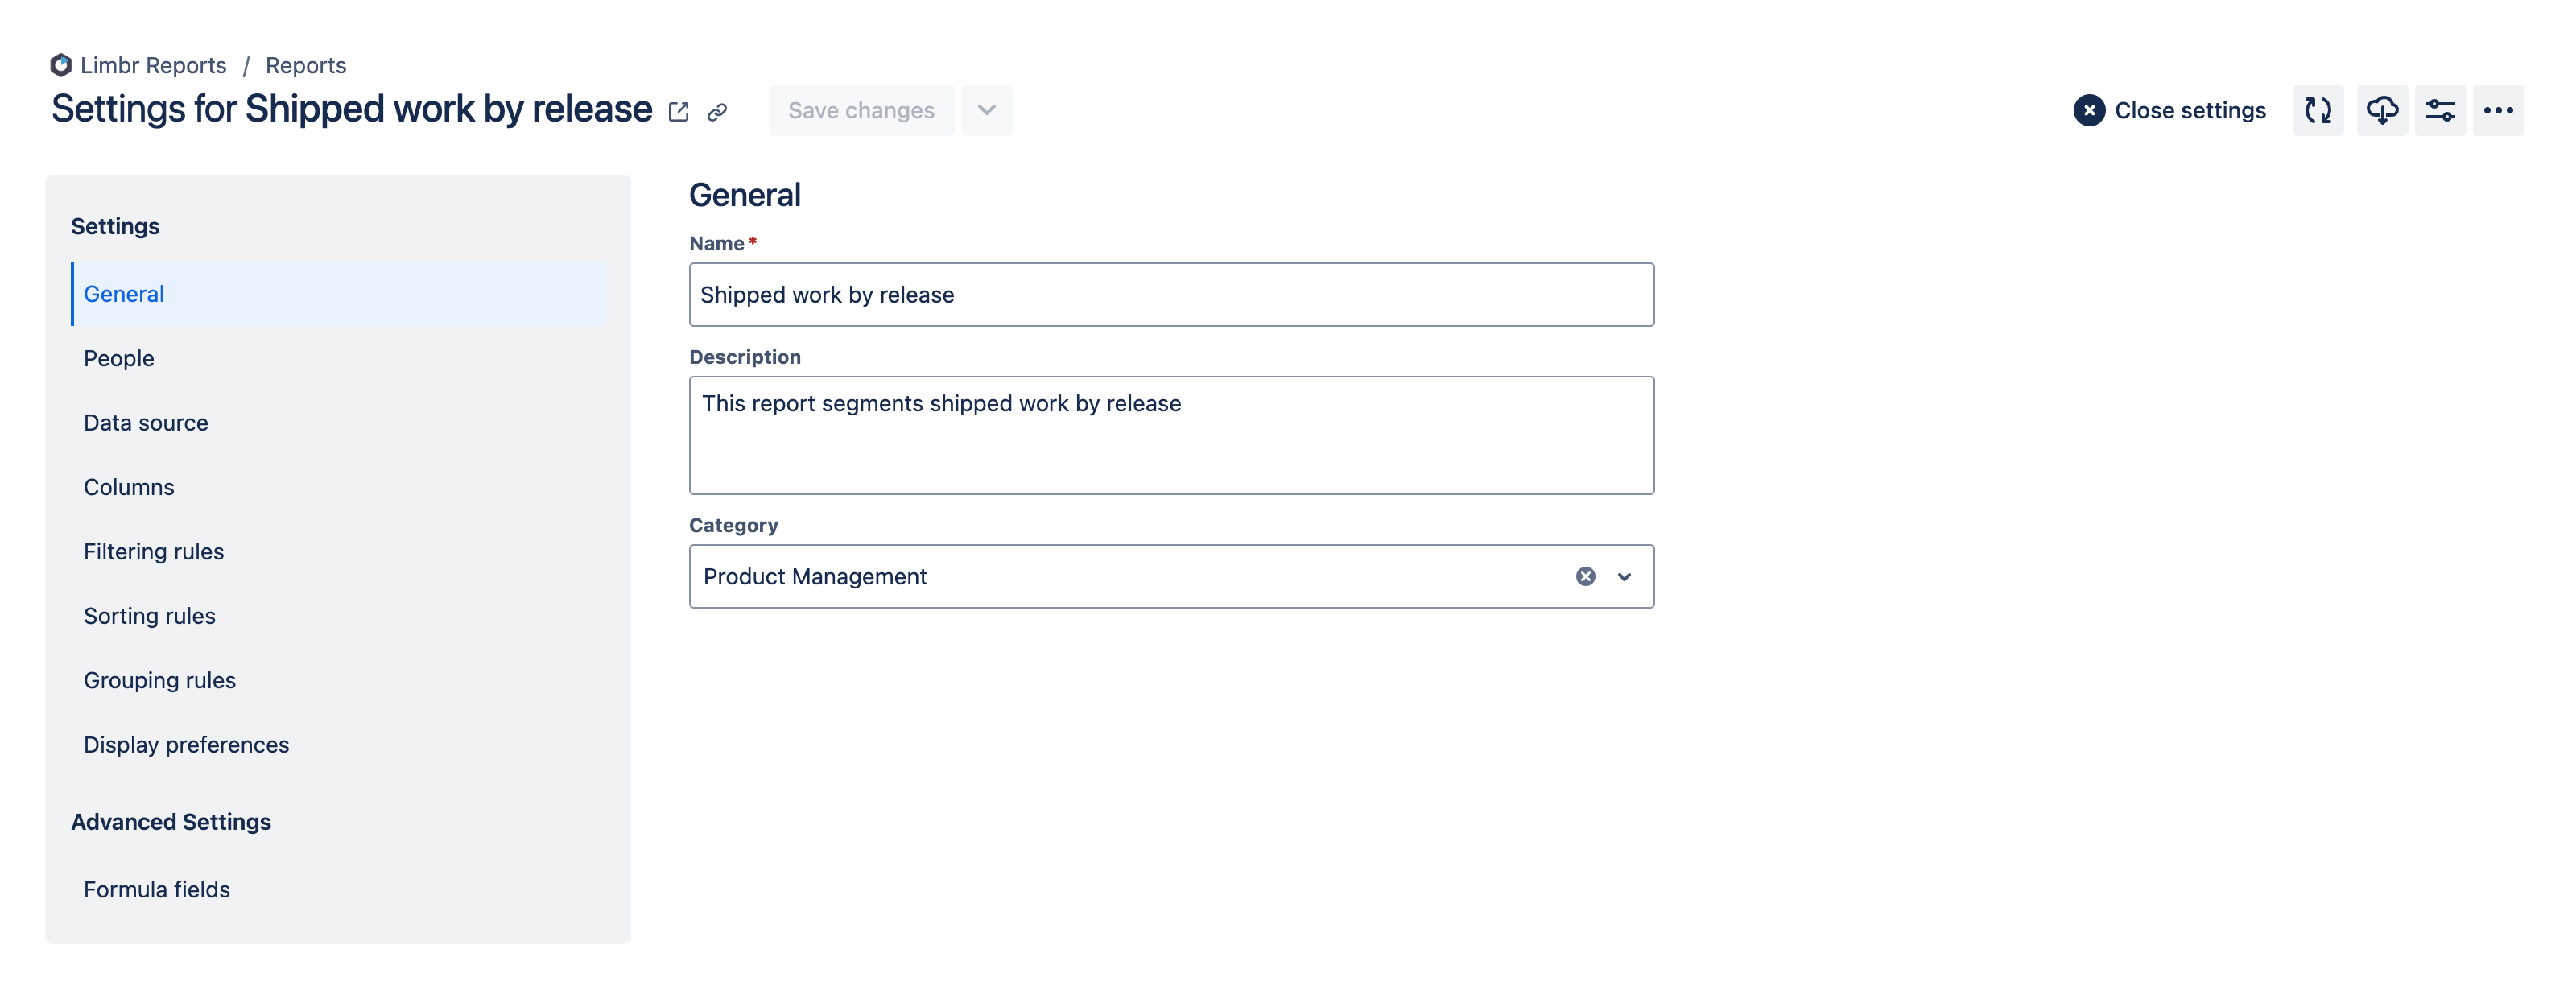
Task: Click the copy link icon next to title
Action: [718, 110]
